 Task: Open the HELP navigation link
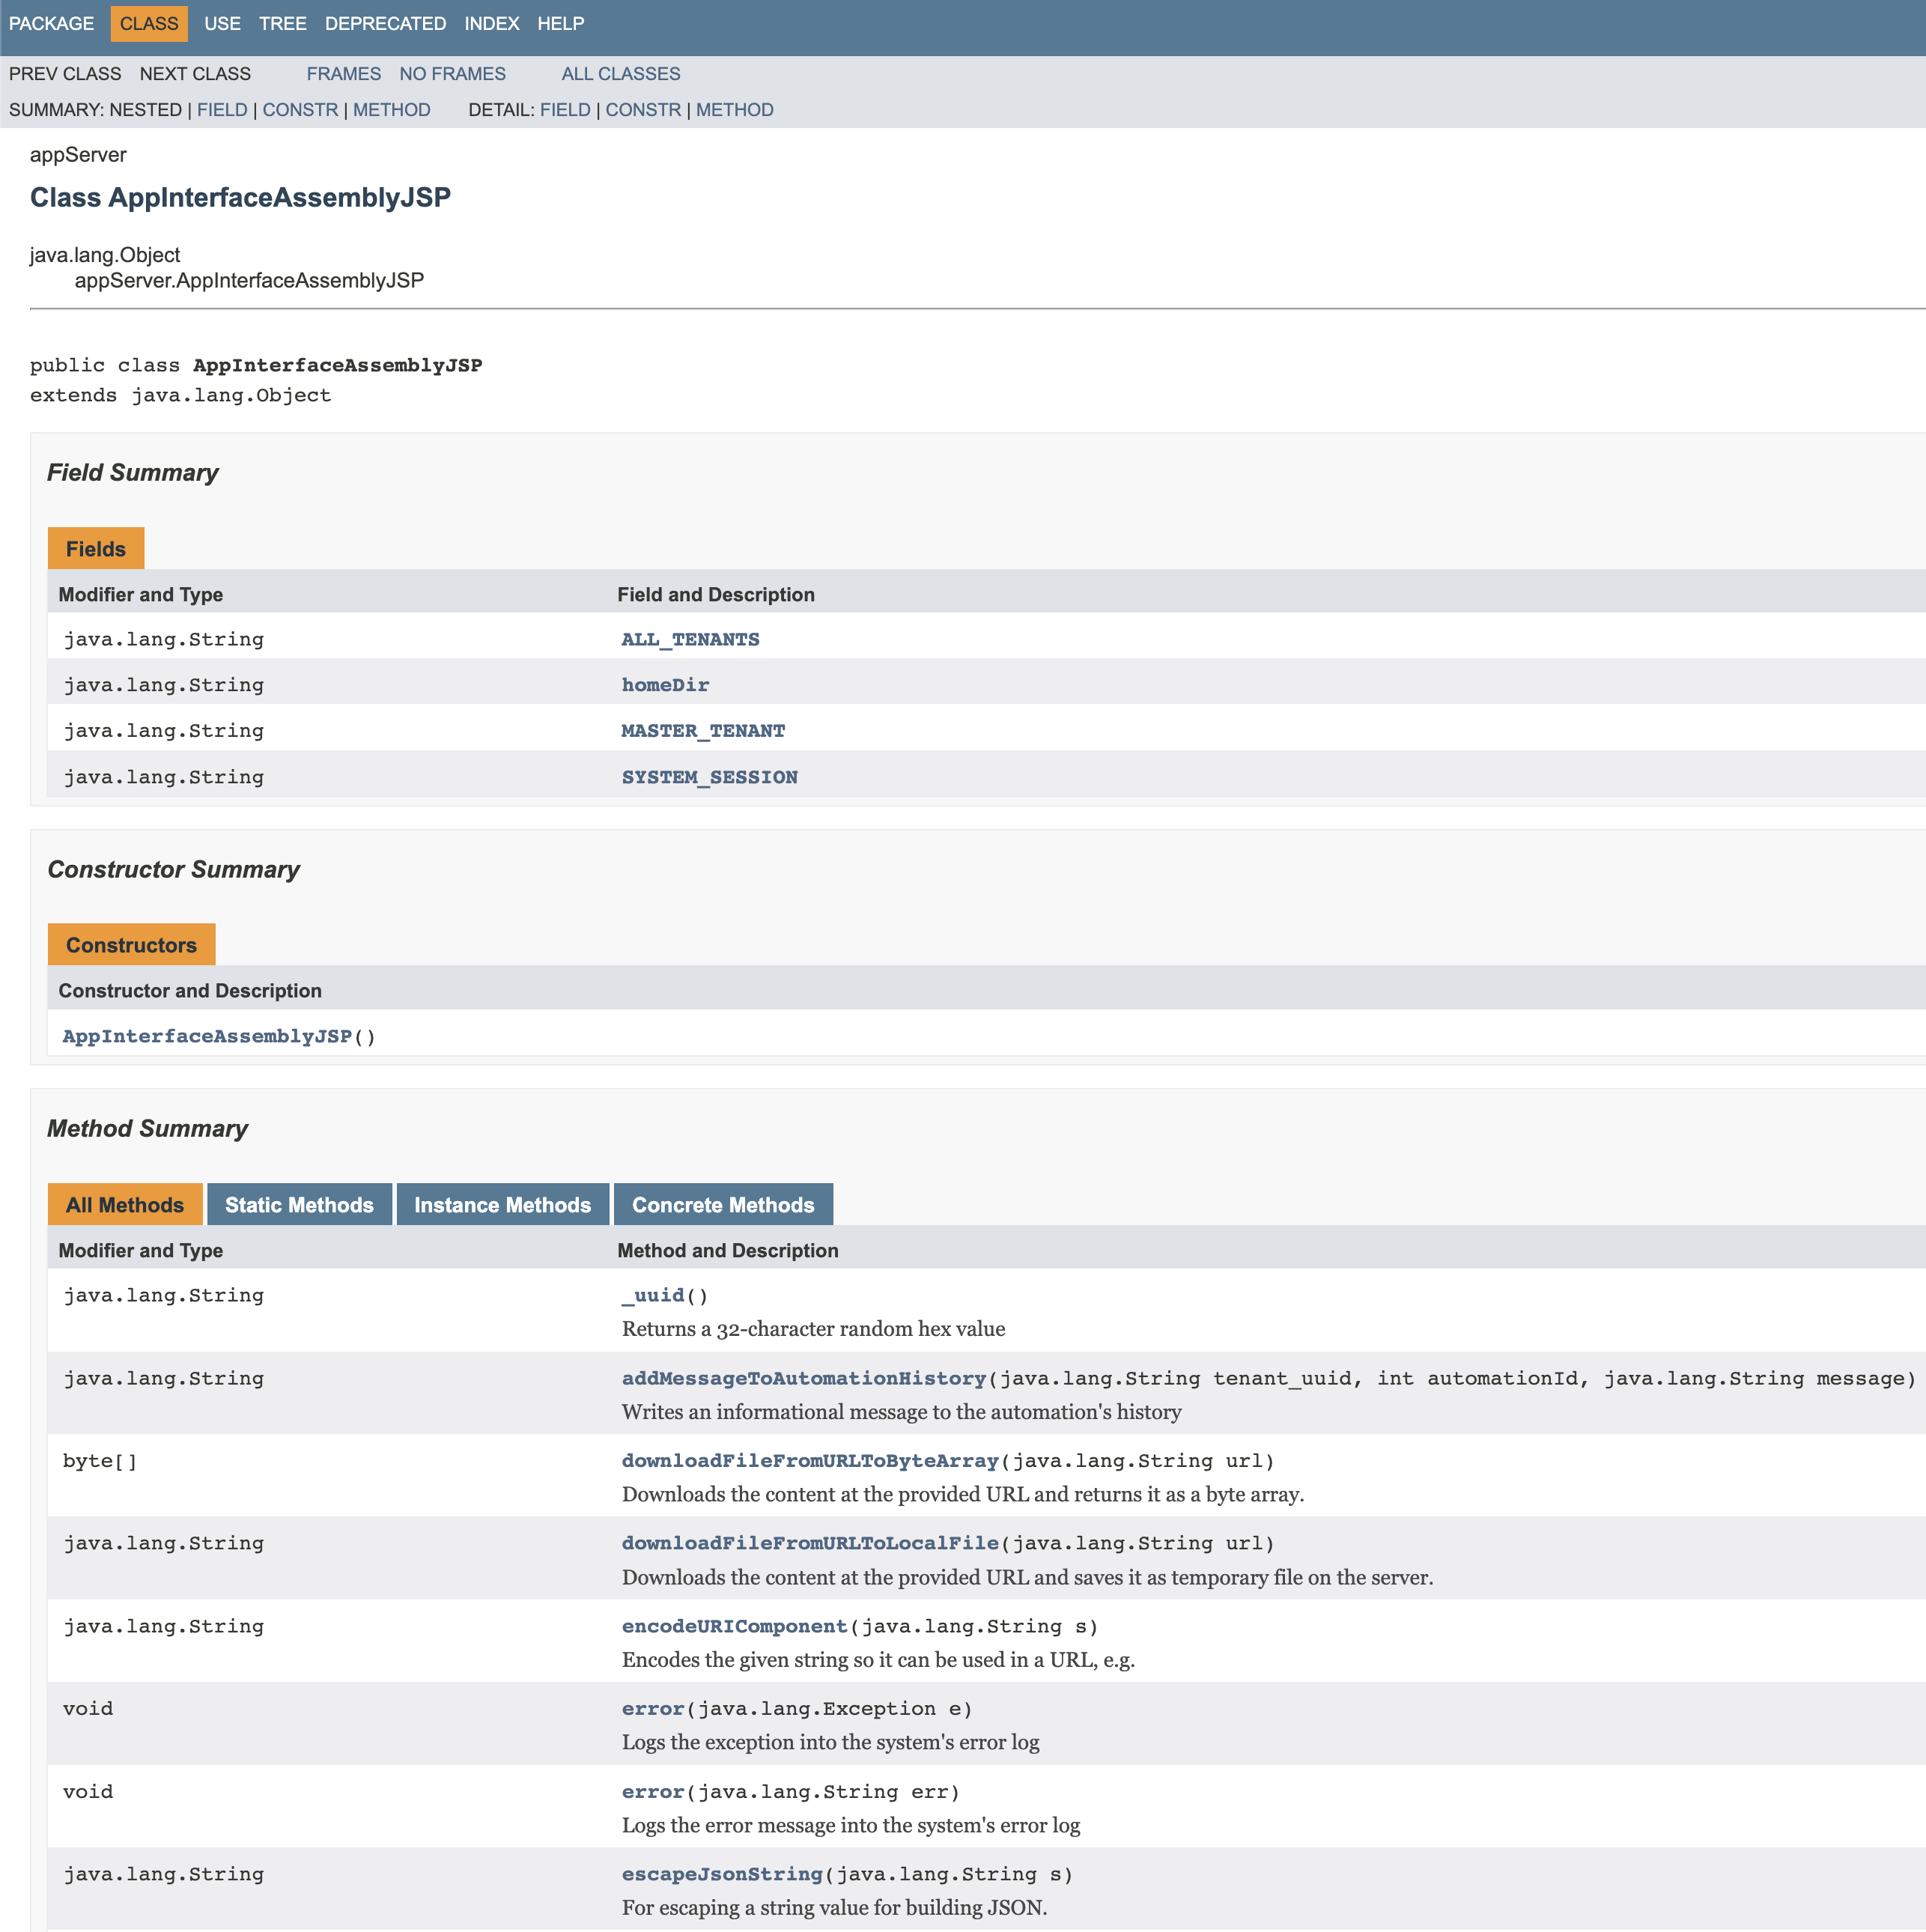[x=560, y=23]
